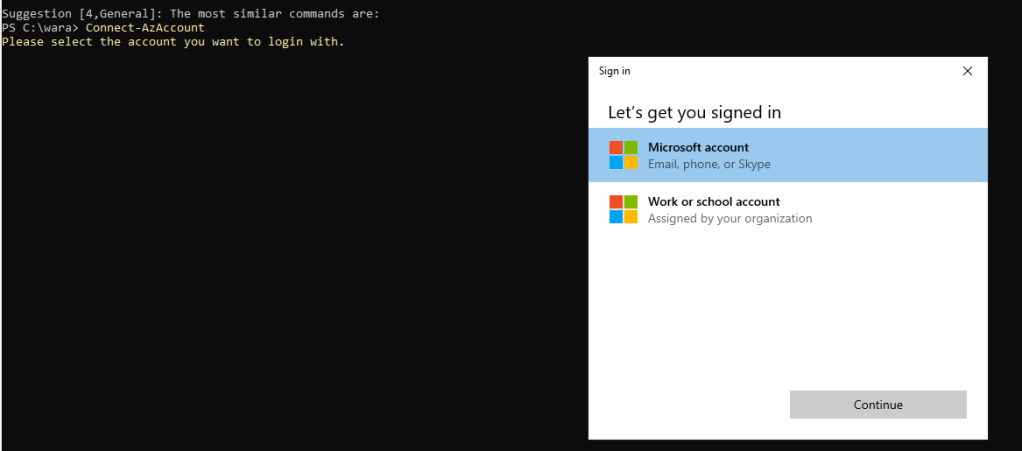The width and height of the screenshot is (1022, 451).
Task: Click the 'Email, phone, or Skype' subtitle
Action: [709, 164]
